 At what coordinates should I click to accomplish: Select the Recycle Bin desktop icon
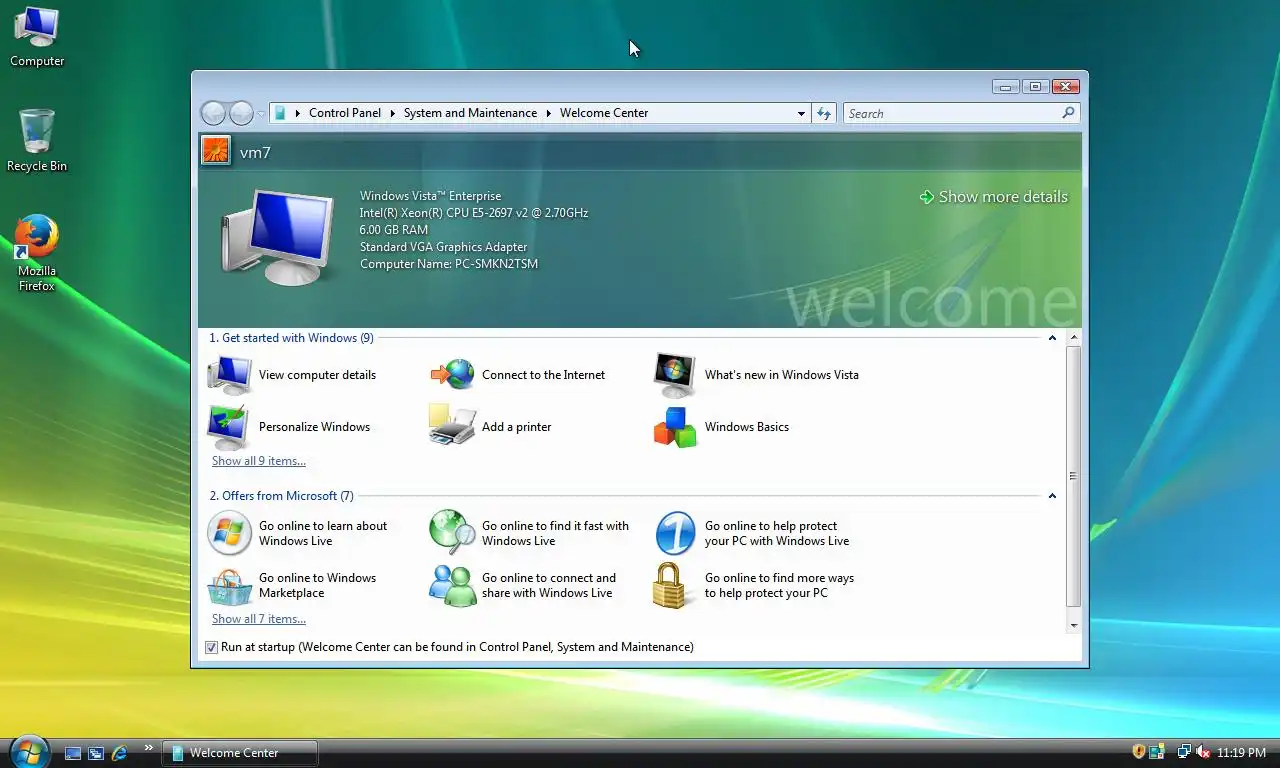click(x=37, y=141)
